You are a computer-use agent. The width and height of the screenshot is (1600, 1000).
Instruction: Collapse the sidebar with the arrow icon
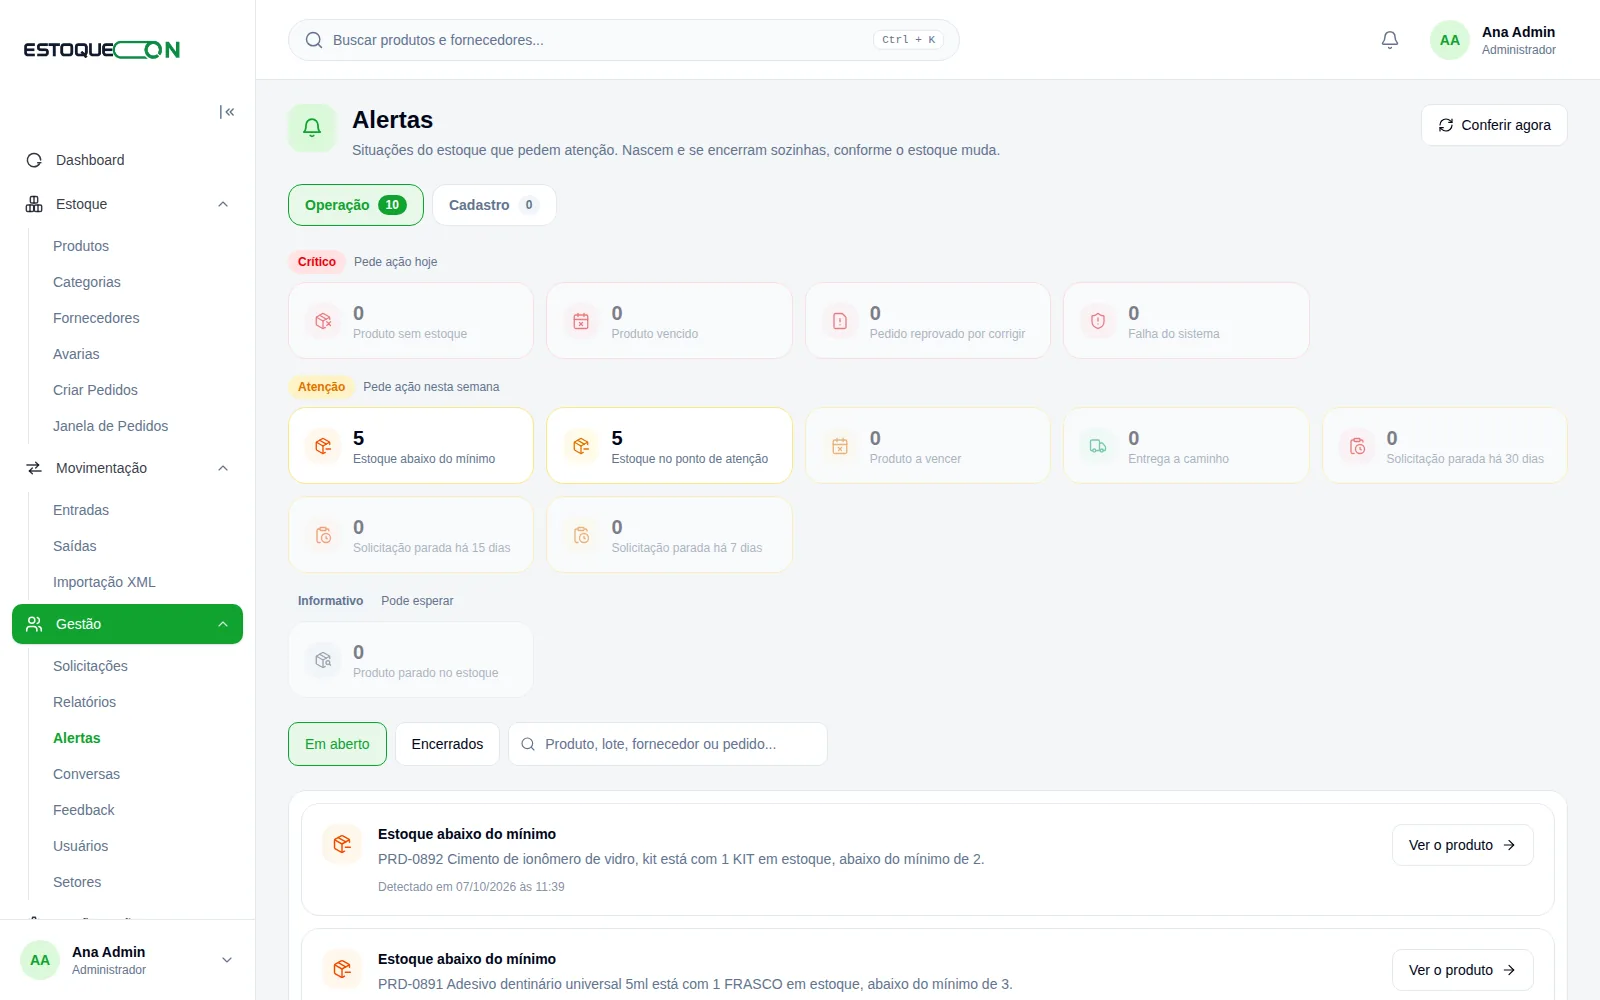pos(227,112)
